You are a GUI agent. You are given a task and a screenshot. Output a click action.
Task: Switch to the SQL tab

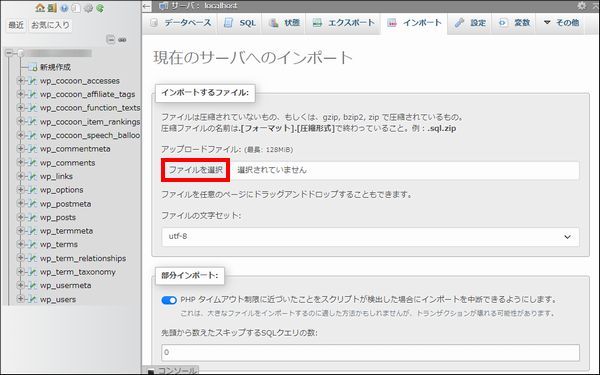(x=240, y=23)
